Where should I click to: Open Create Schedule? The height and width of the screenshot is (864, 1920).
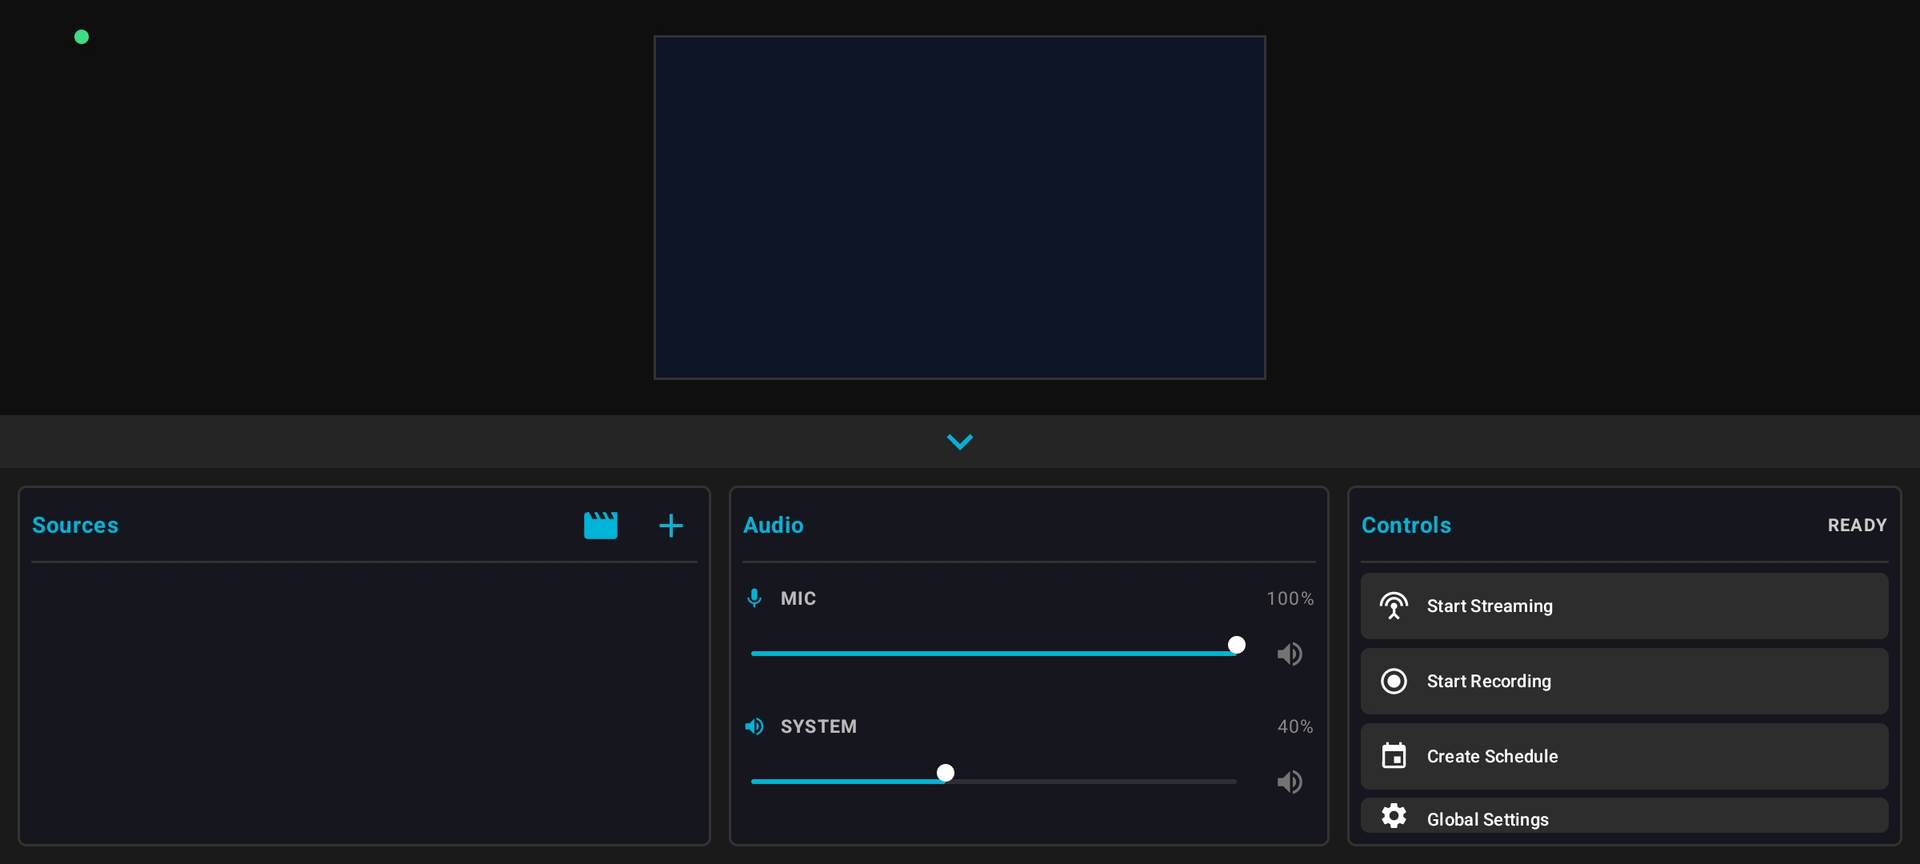pos(1624,756)
